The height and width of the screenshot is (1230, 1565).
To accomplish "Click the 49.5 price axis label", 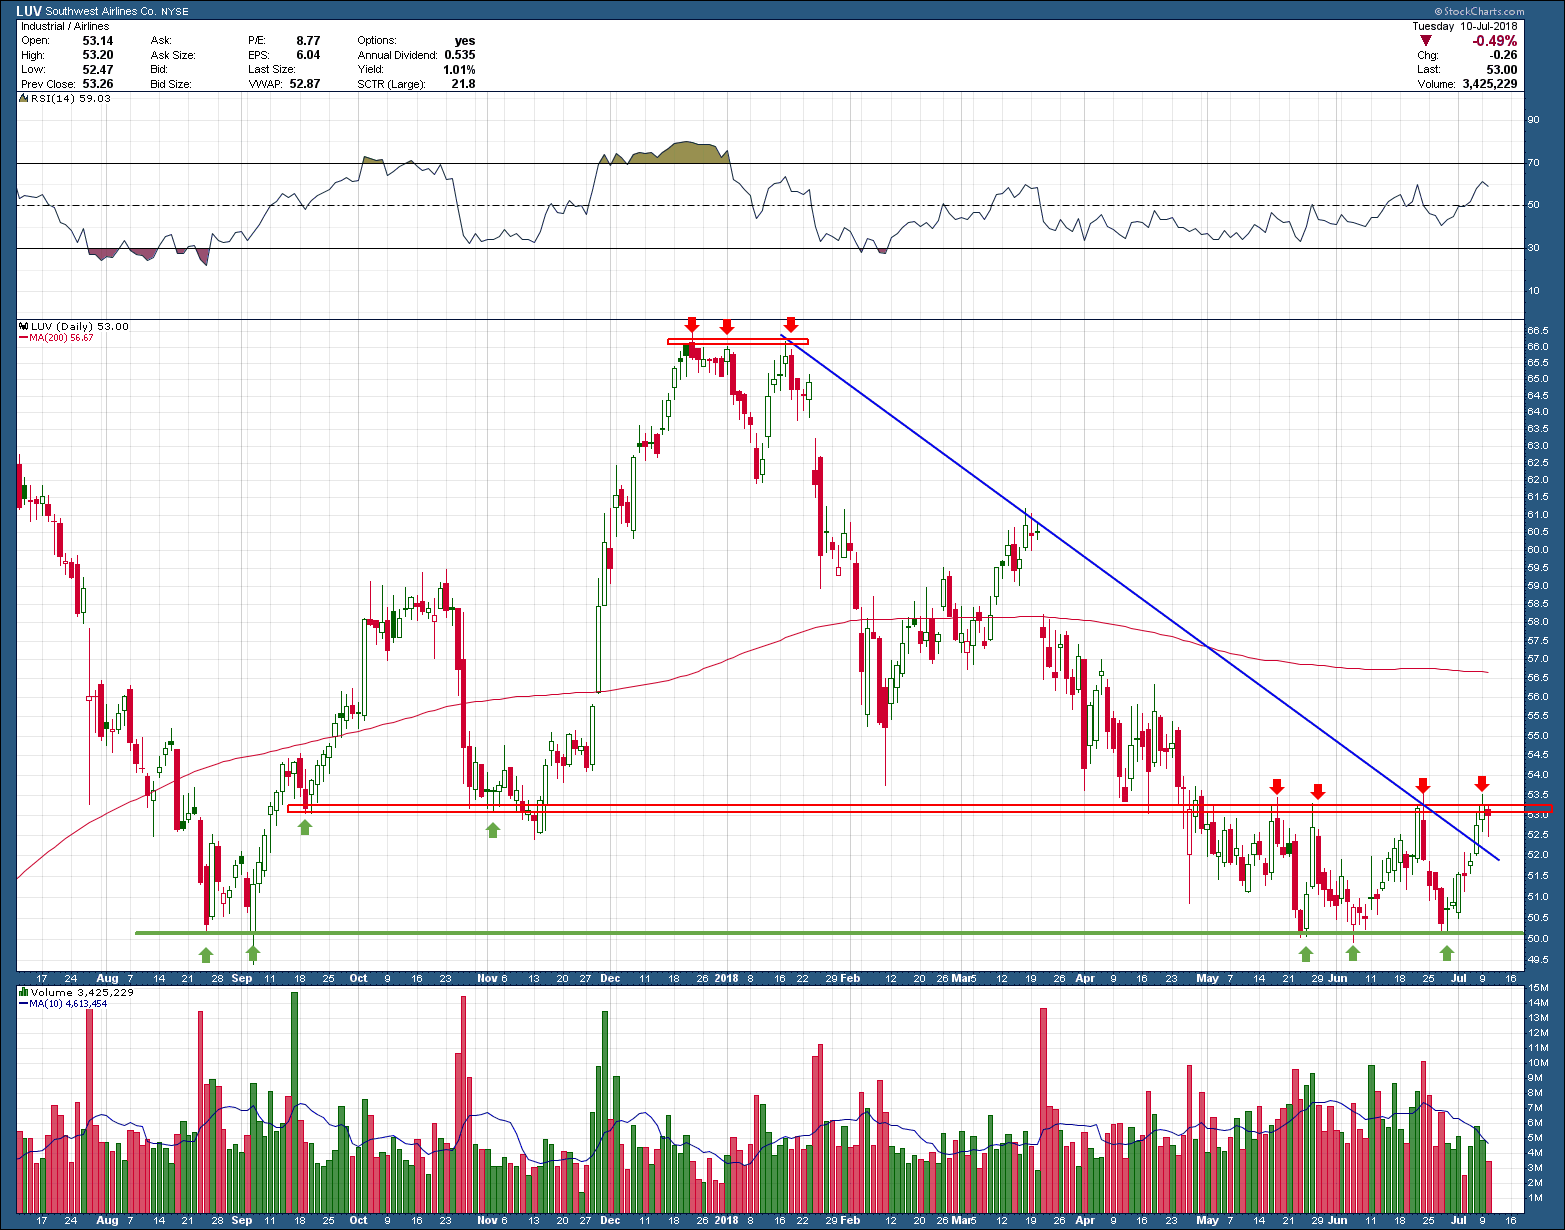I will pyautogui.click(x=1538, y=959).
